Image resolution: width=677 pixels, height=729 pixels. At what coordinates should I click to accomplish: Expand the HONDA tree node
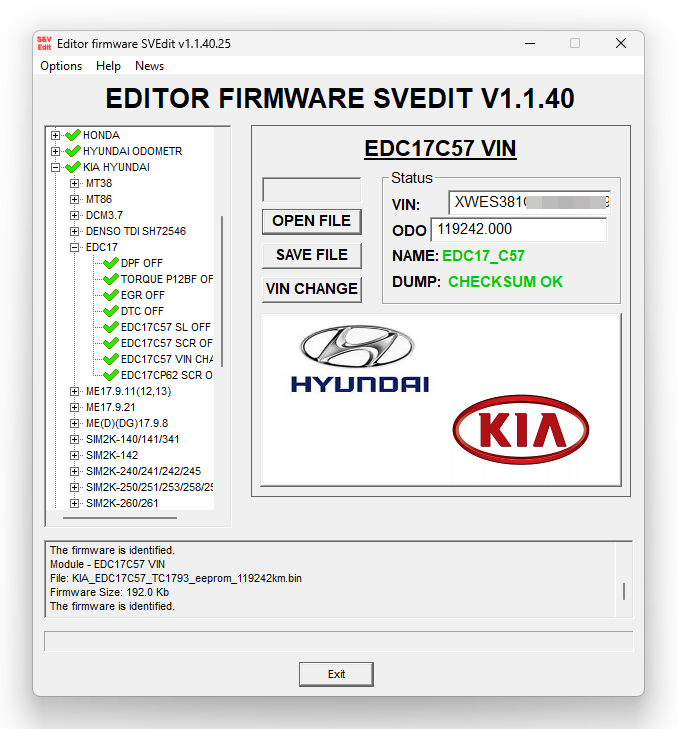point(55,135)
